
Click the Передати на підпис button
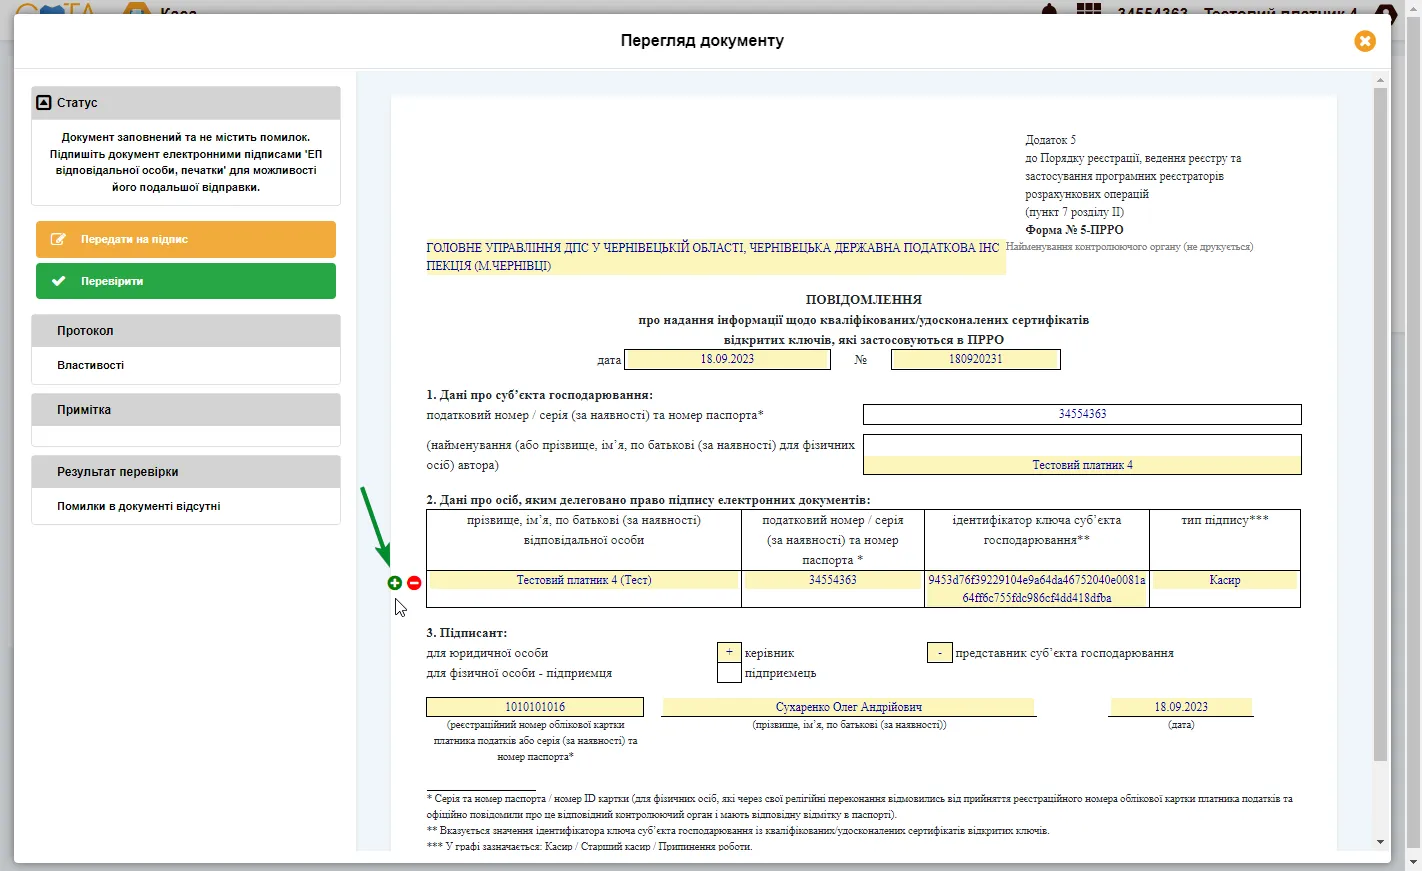tap(186, 240)
